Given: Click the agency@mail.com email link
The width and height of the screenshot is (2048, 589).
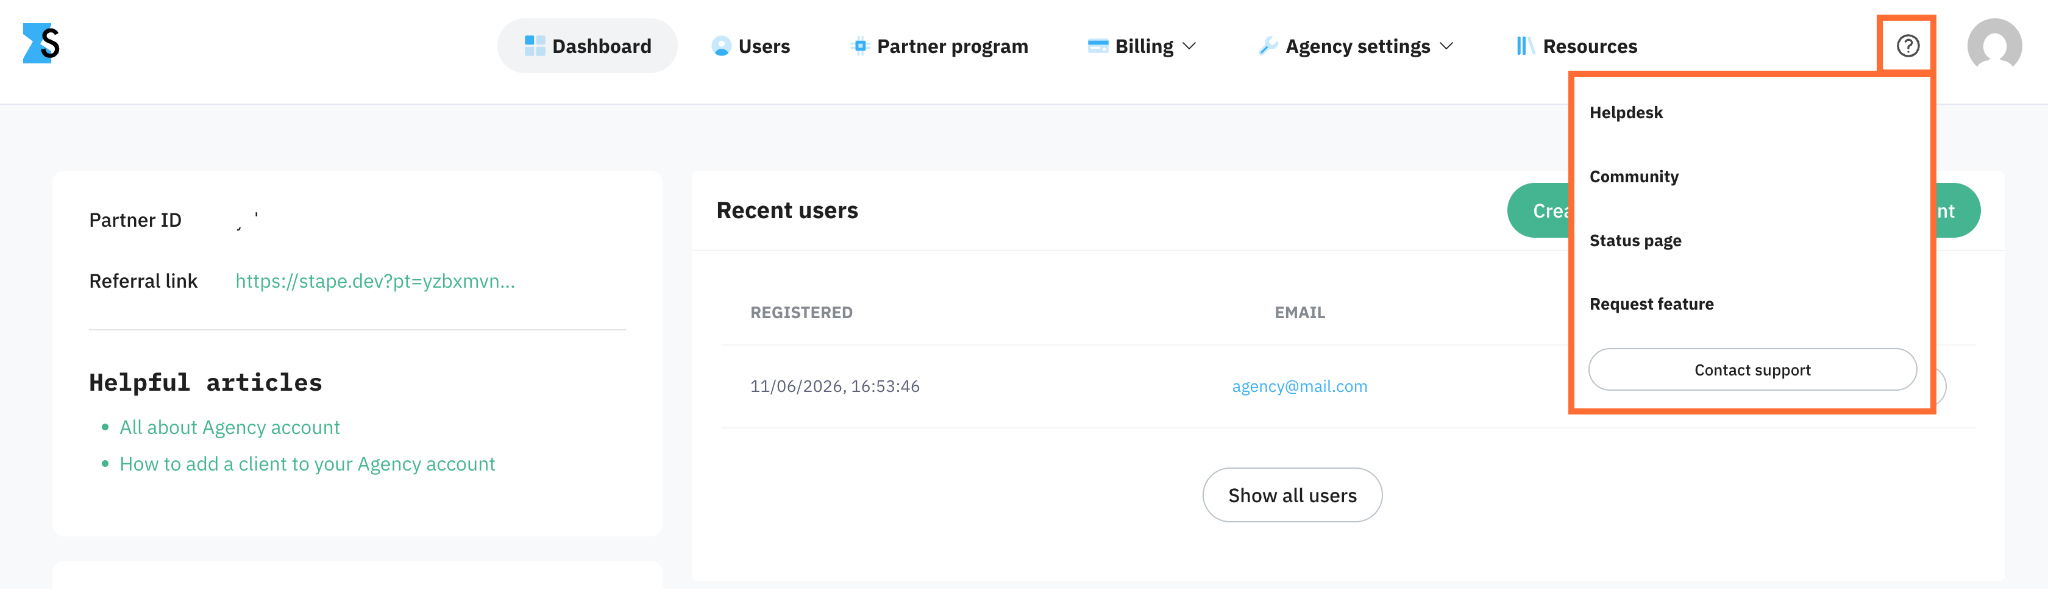Looking at the screenshot, I should pos(1299,386).
